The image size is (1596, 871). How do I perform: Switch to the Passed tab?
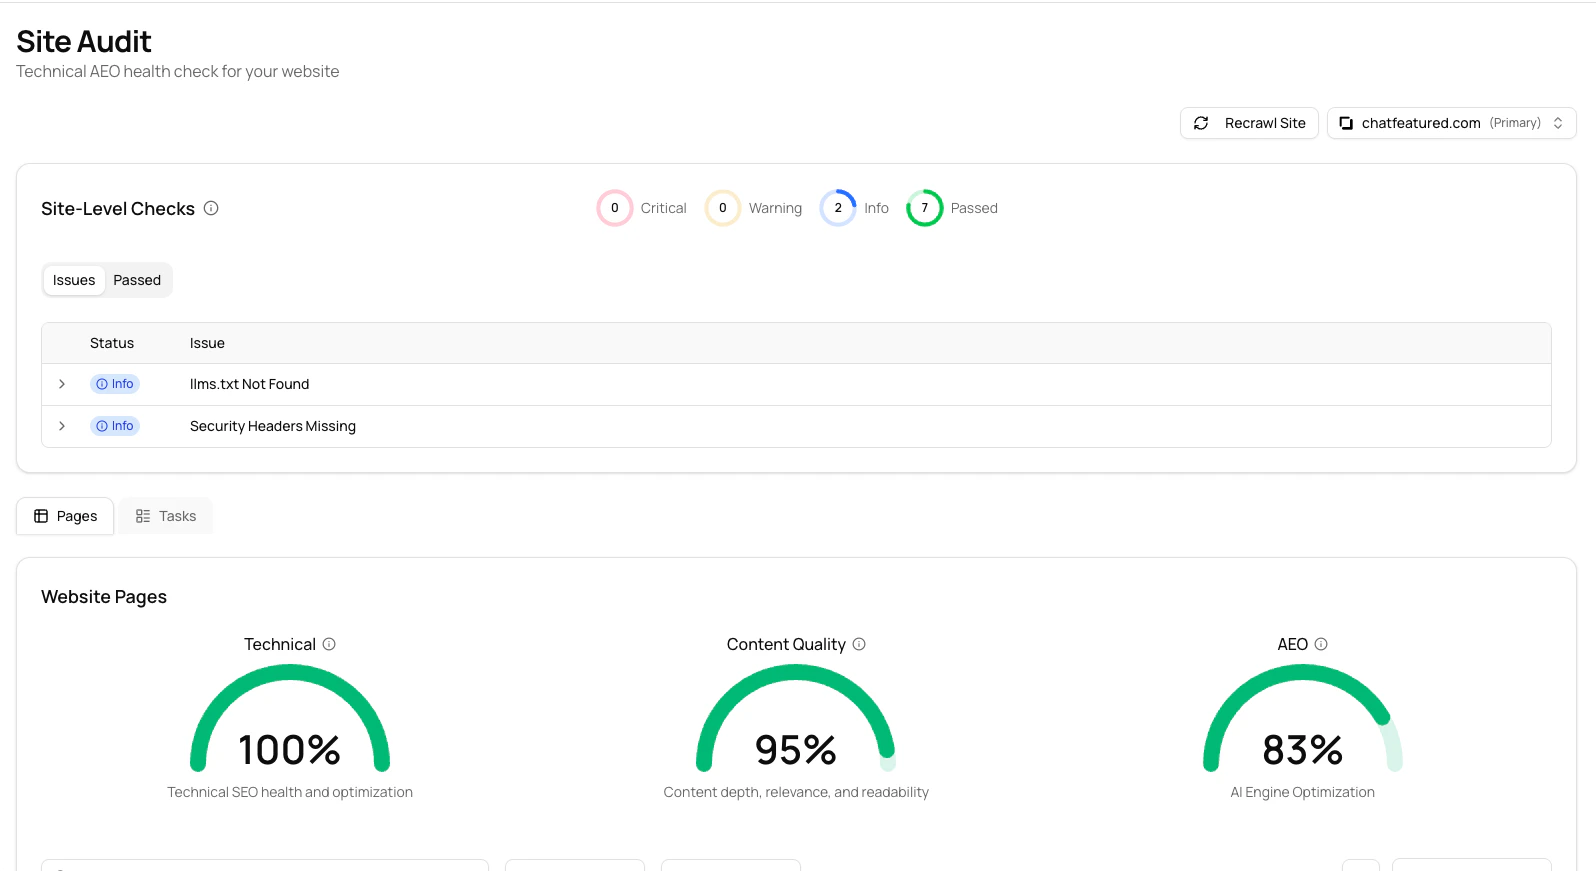[x=137, y=280]
